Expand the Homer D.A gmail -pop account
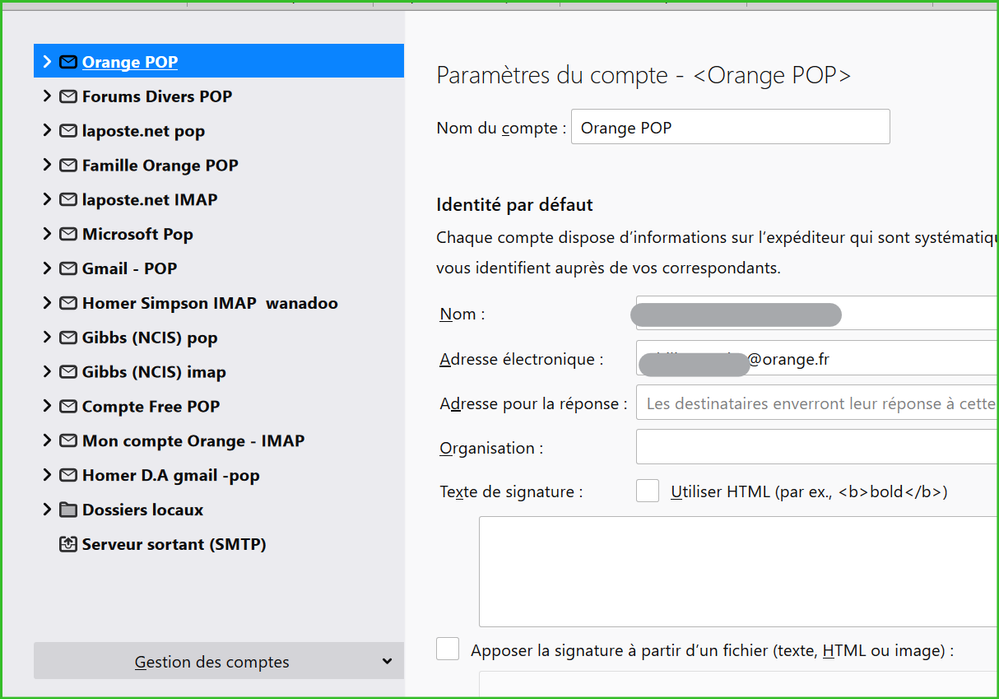Screen dimensions: 999x699 click(x=47, y=474)
